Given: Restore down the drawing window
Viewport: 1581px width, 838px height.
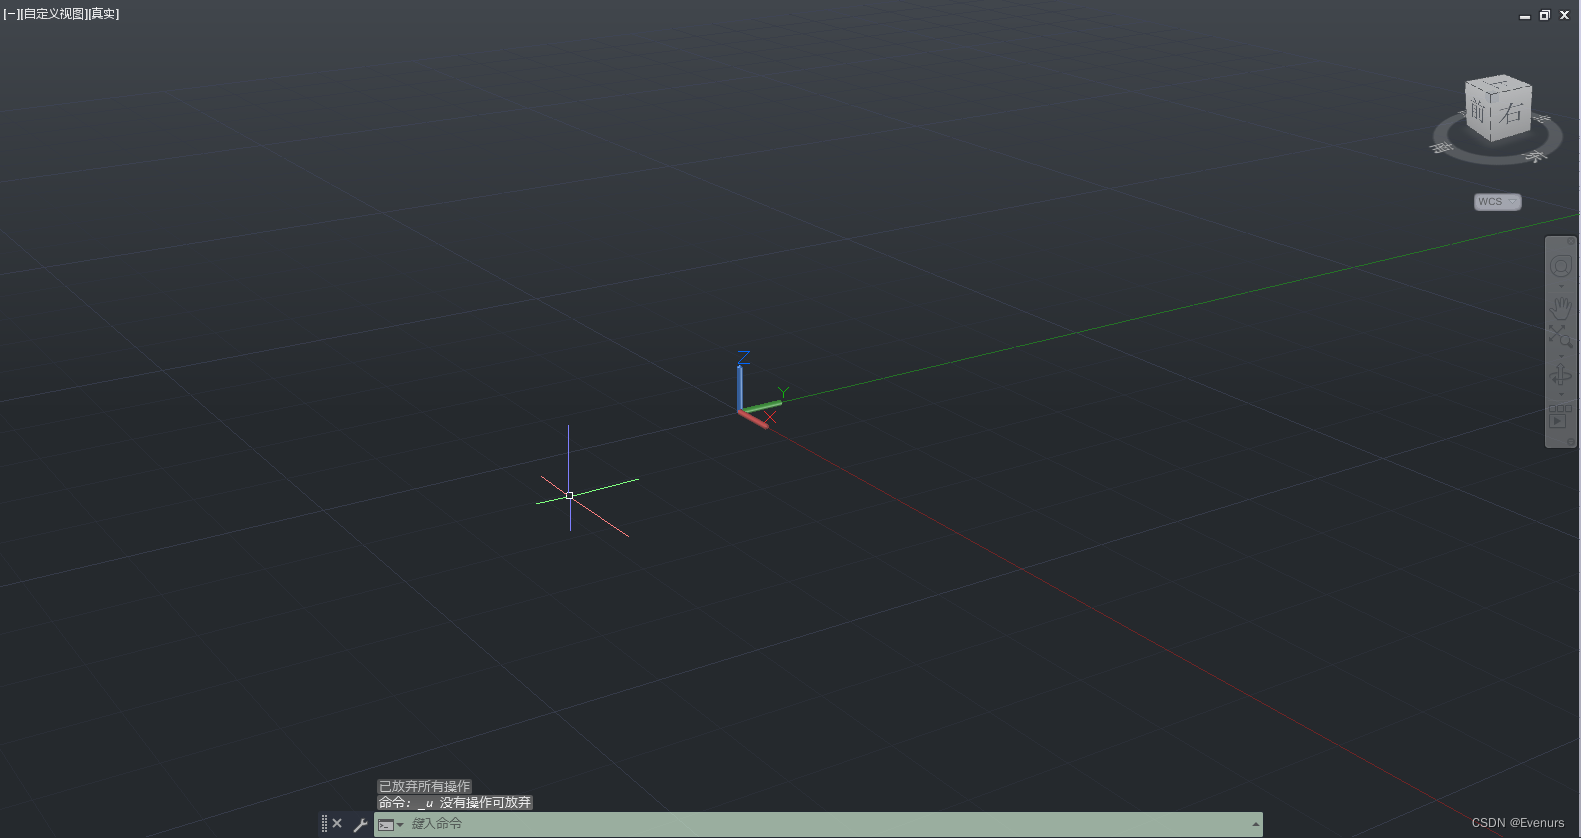Looking at the screenshot, I should click(1545, 15).
